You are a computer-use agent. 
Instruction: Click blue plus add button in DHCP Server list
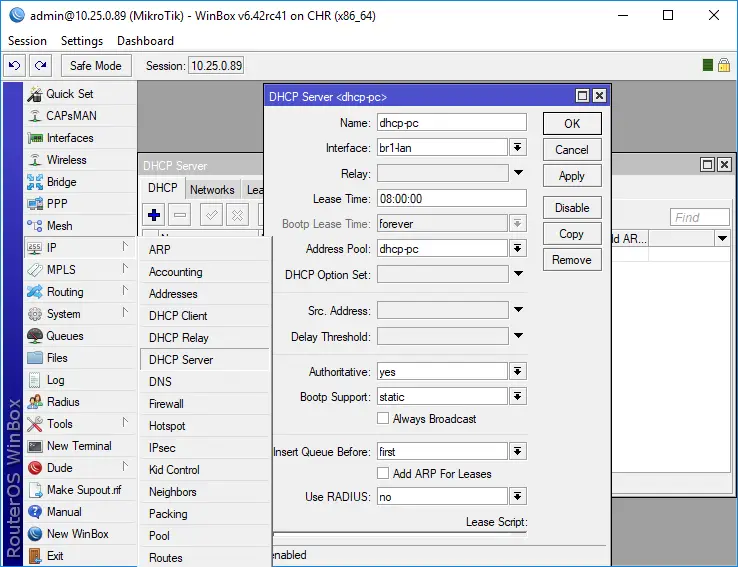coord(154,216)
